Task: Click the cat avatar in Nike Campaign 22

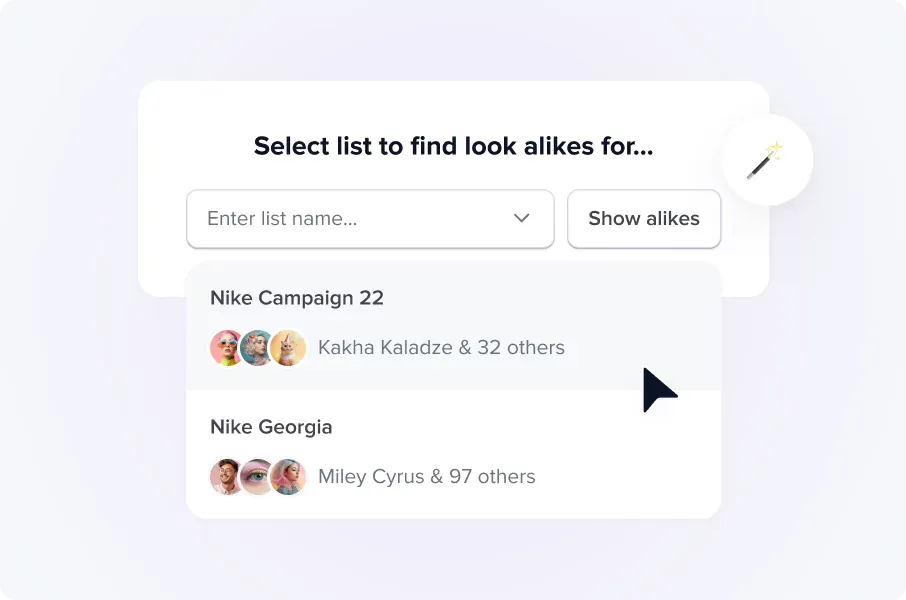Action: (288, 347)
